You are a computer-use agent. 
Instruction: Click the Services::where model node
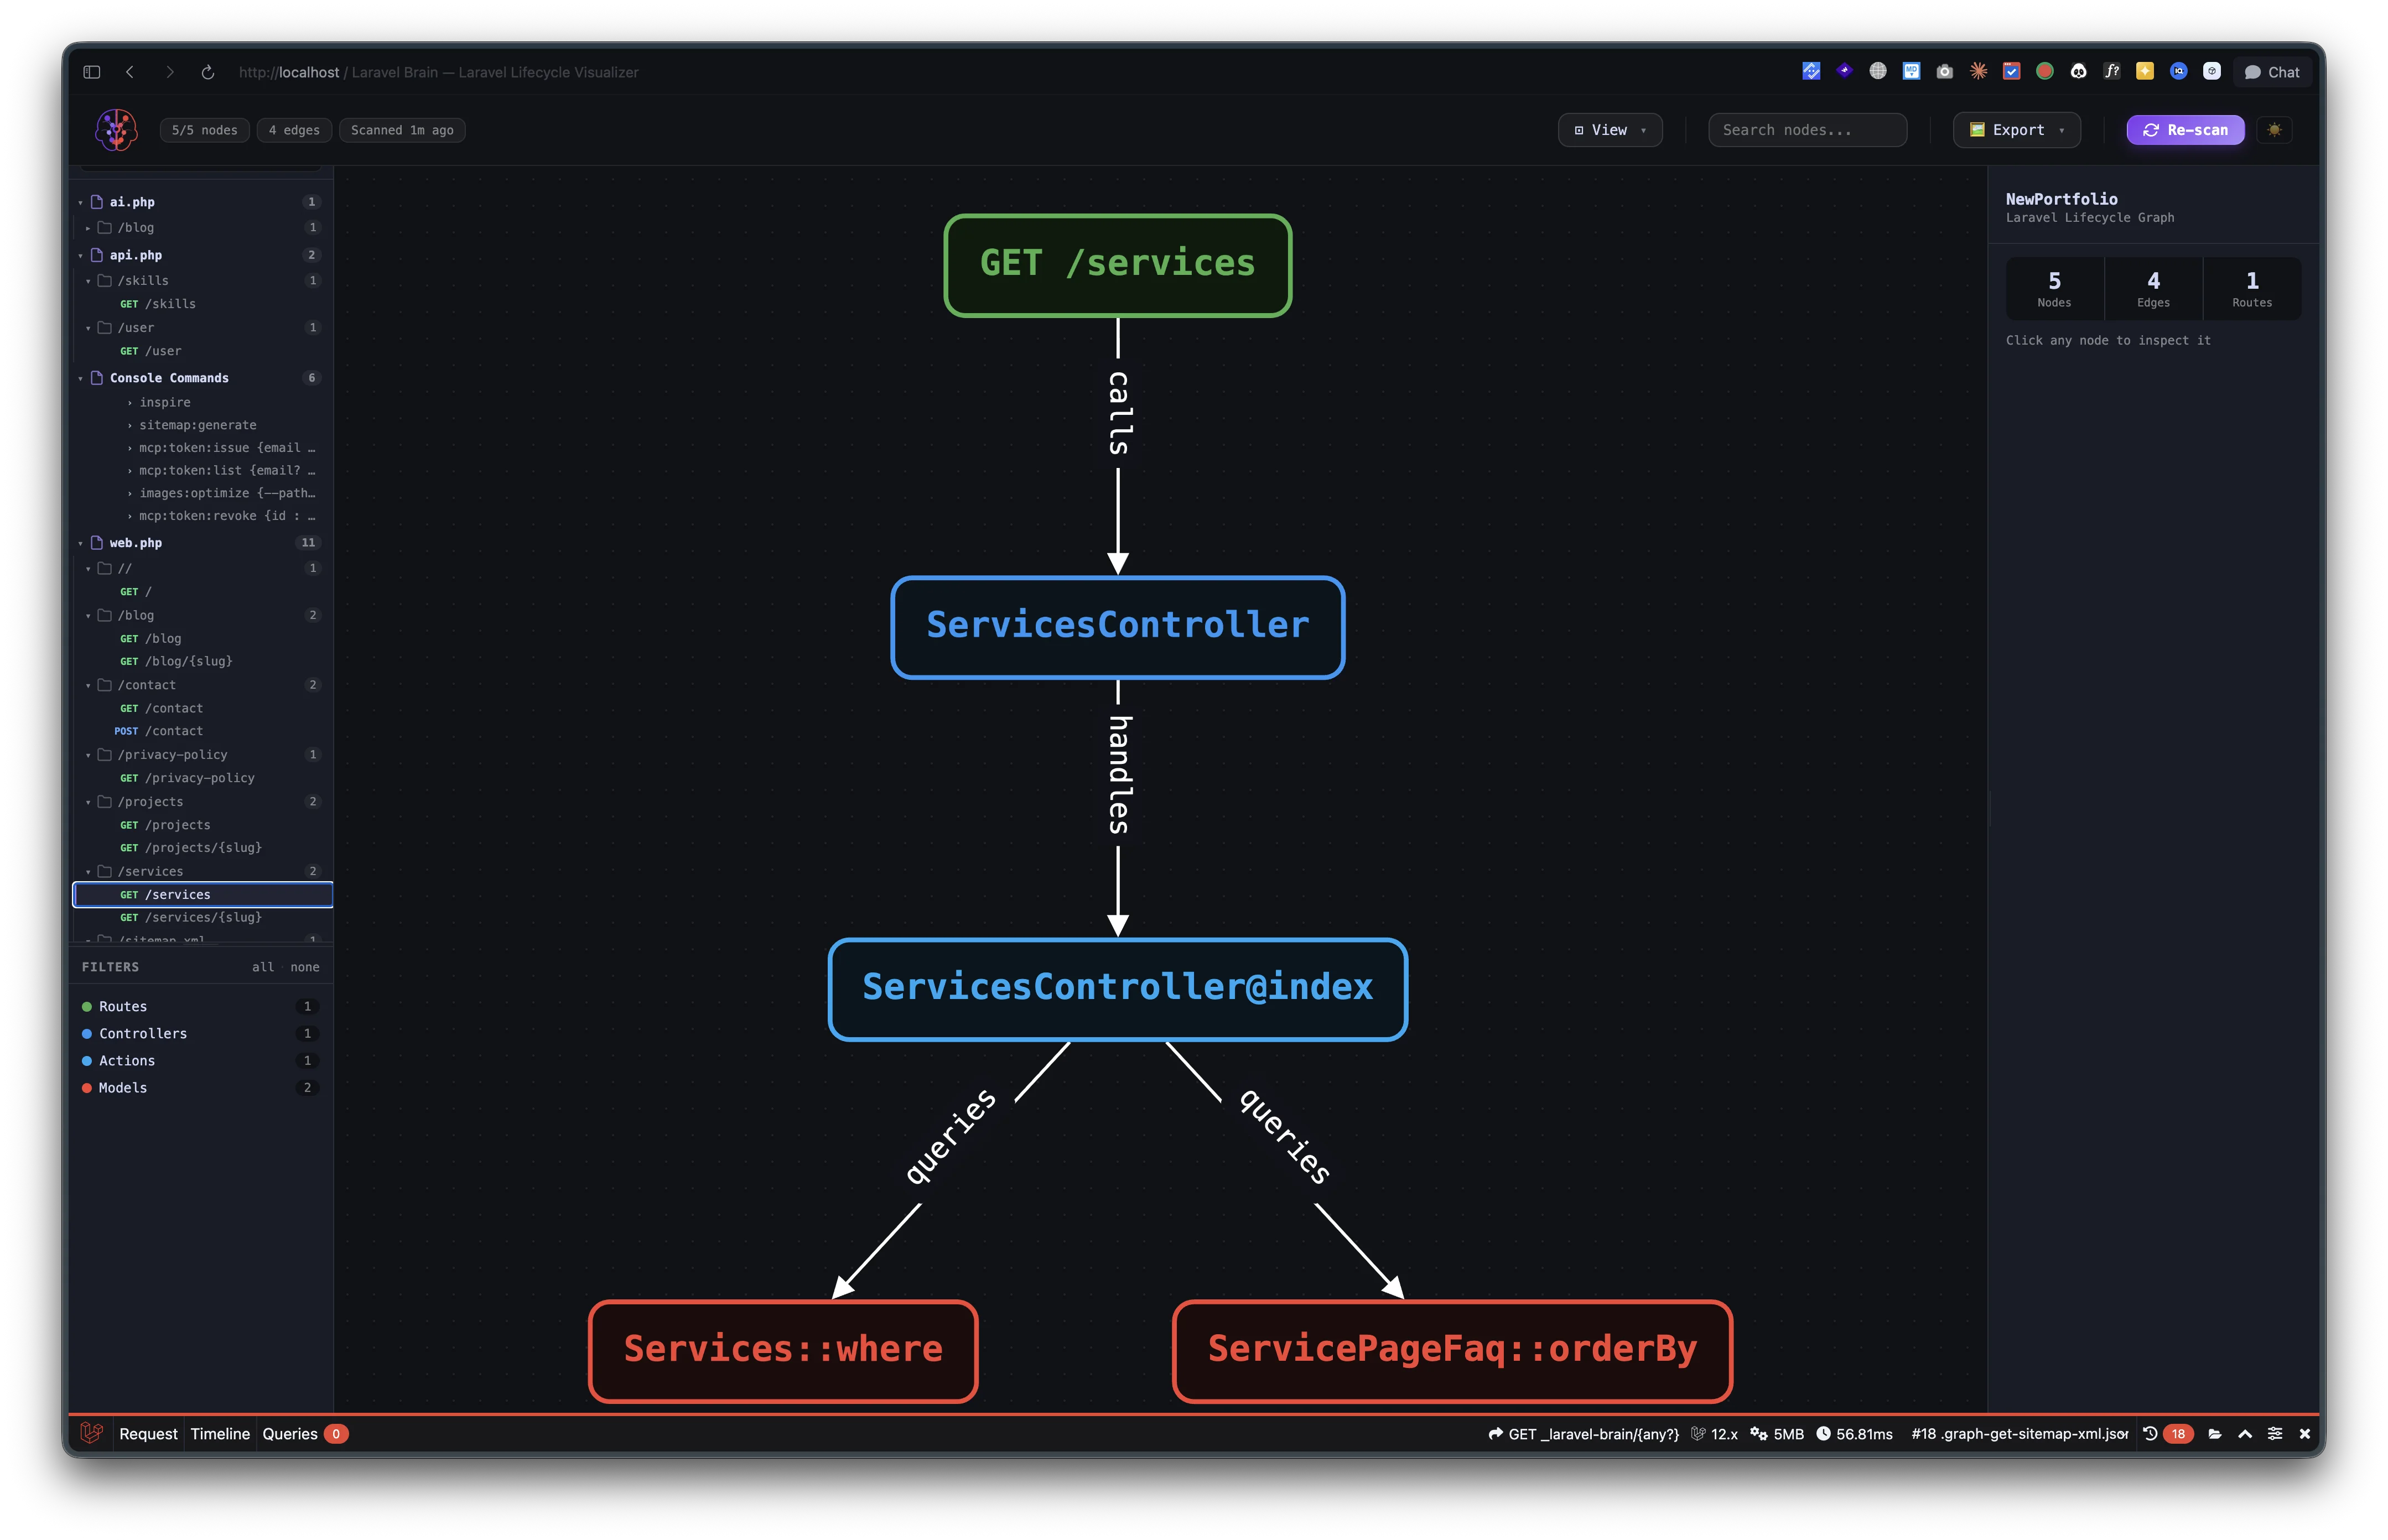coord(783,1351)
